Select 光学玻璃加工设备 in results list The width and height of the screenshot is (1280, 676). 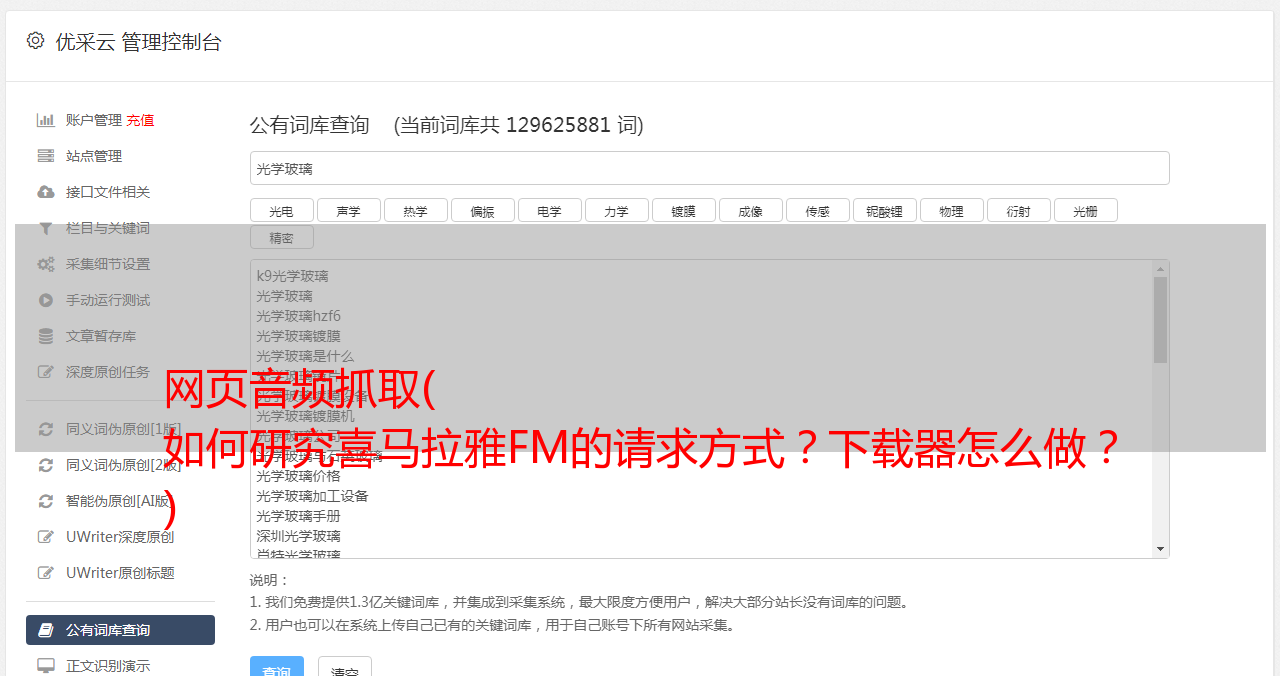(x=312, y=496)
